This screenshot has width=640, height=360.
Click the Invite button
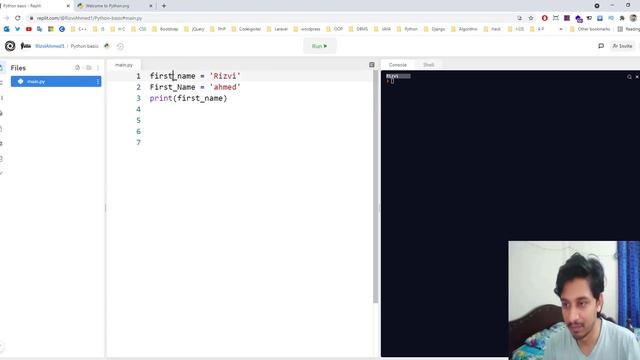(x=622, y=46)
